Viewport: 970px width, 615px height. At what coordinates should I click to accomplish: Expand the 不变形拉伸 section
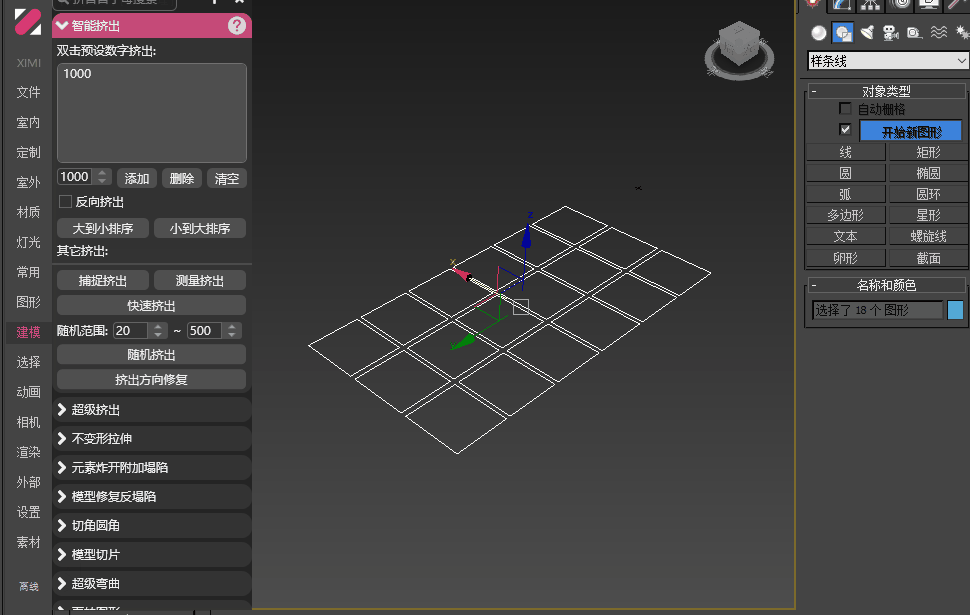coord(152,439)
